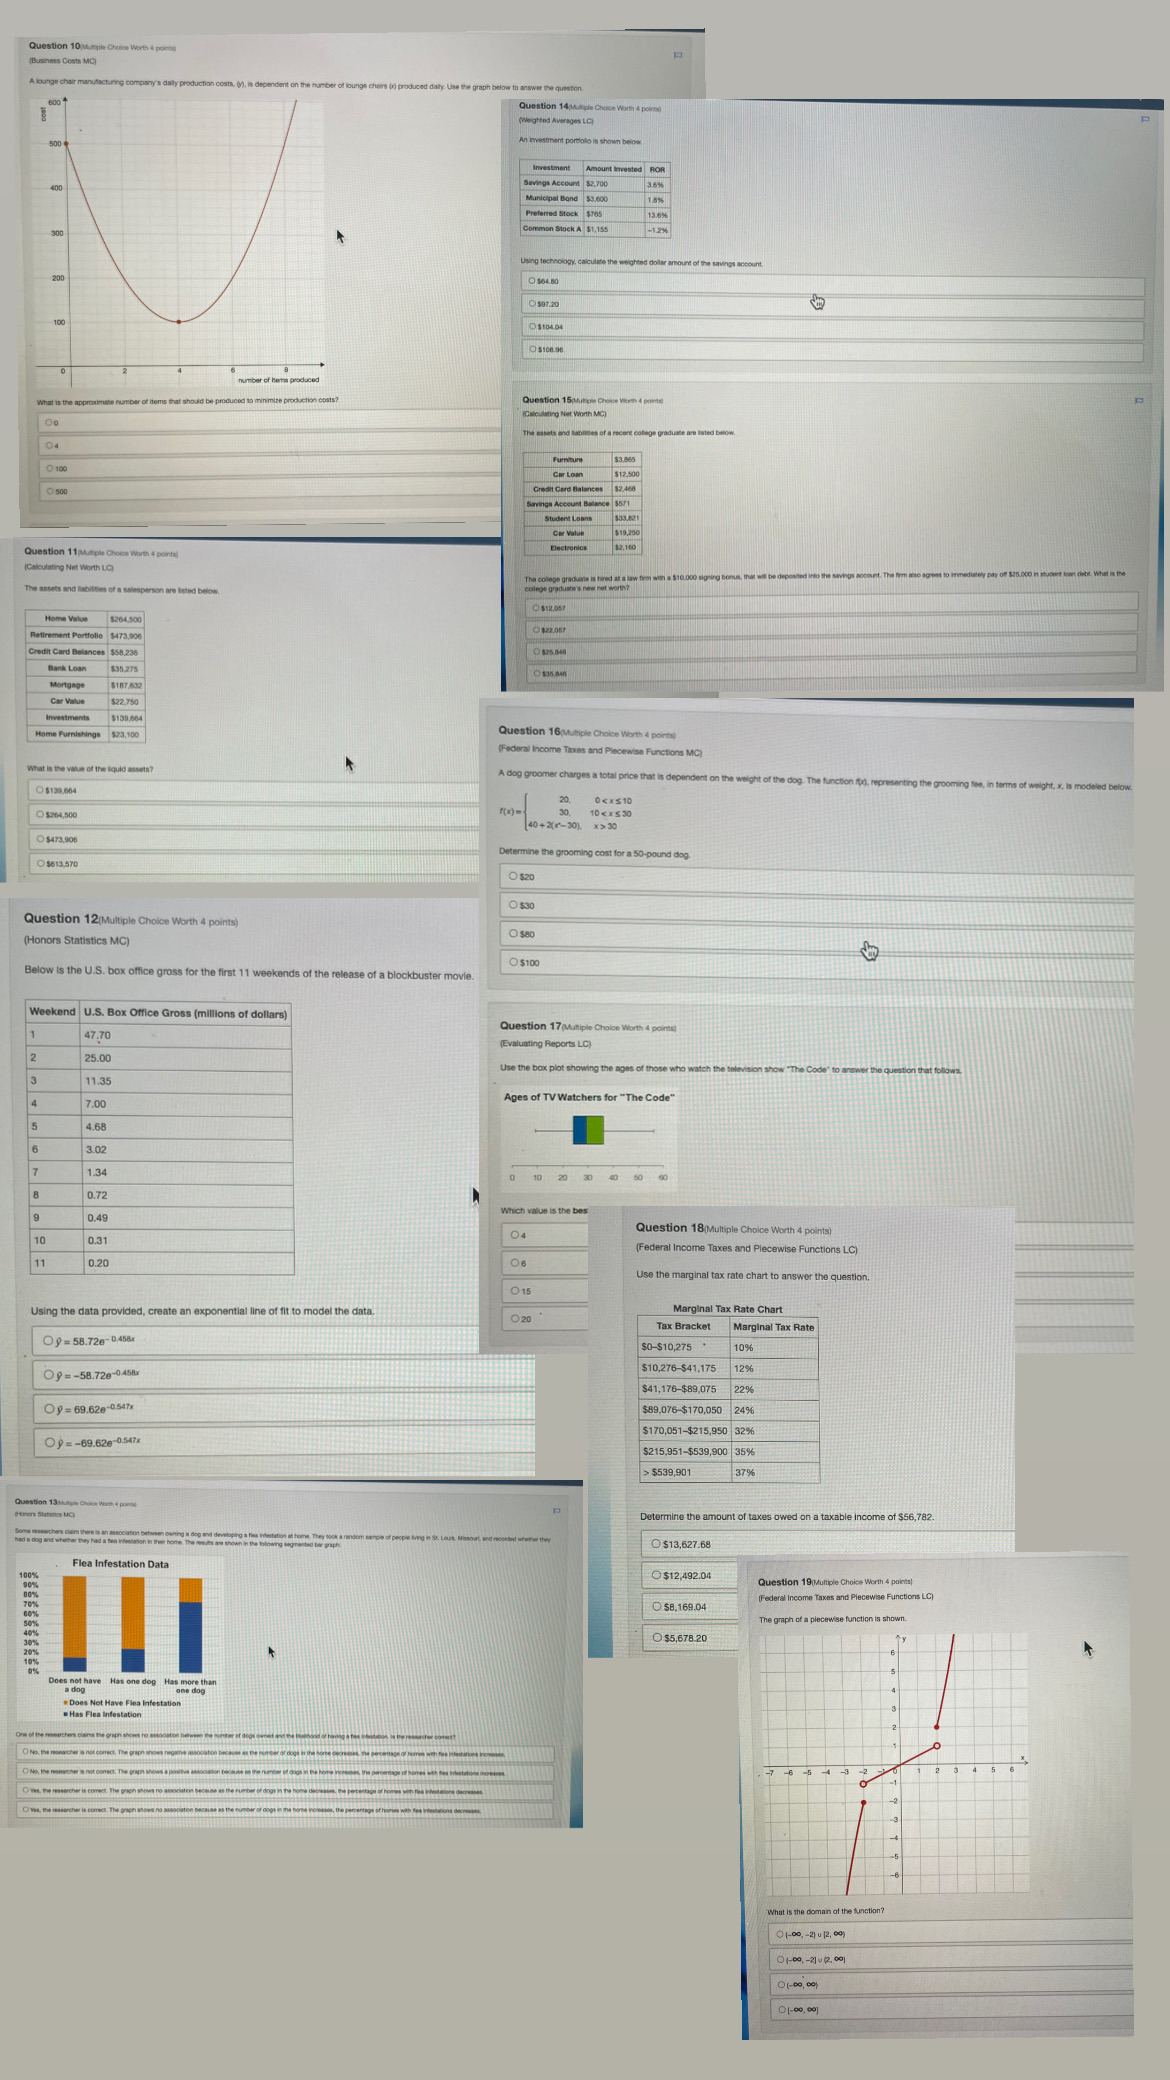Flag Question 15 using the flag icon
Image resolution: width=1170 pixels, height=2080 pixels.
click(1138, 401)
